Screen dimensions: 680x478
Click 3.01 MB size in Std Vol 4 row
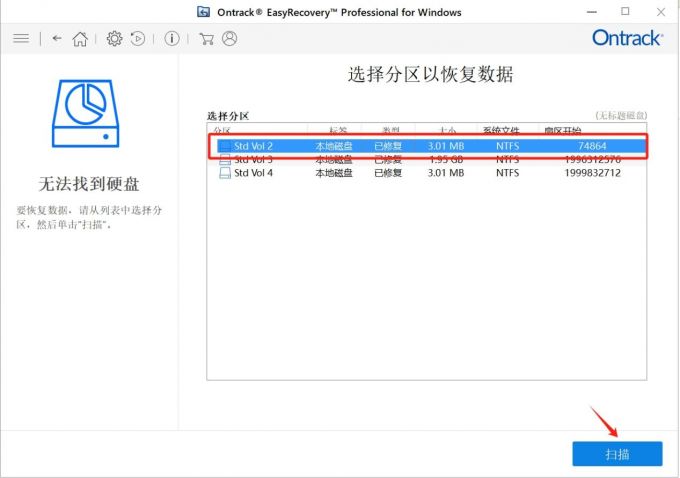(446, 173)
